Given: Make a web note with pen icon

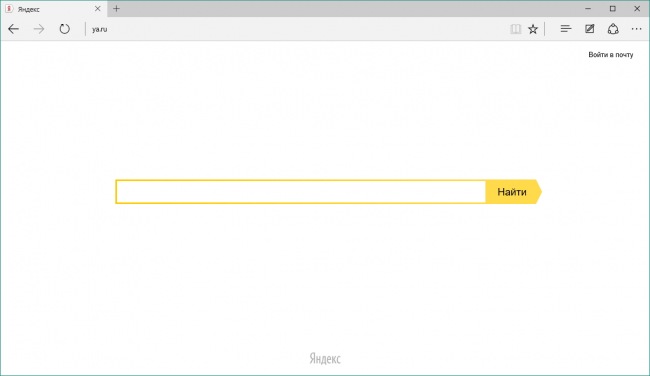Looking at the screenshot, I should coord(589,29).
